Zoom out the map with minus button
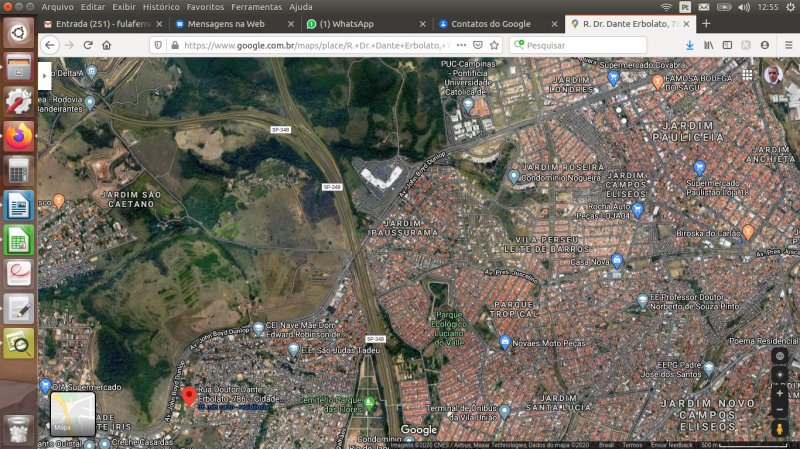Screen dimensions: 800x449 point(779,409)
